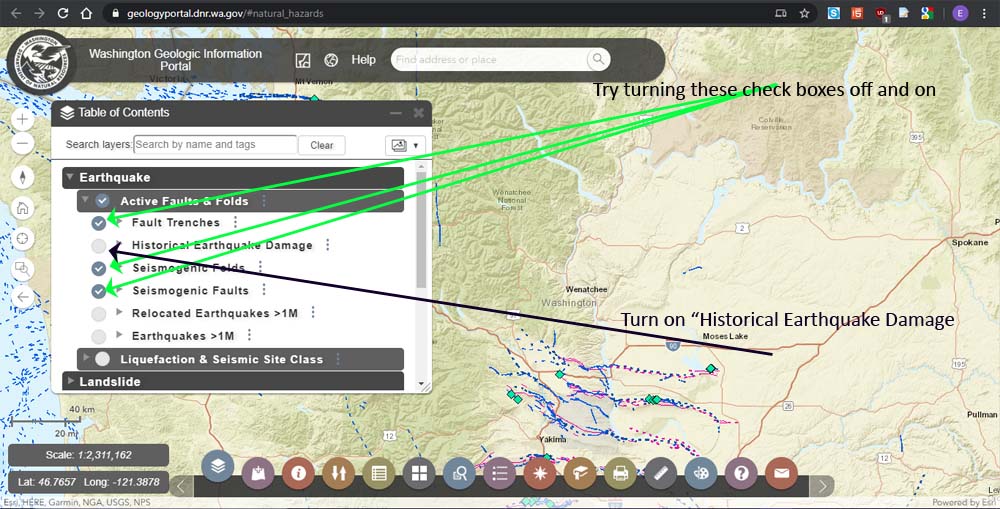Viewport: 1000px width, 509px height.
Task: Turn on Earthquakes >1M layer checkbox
Action: (x=98, y=336)
